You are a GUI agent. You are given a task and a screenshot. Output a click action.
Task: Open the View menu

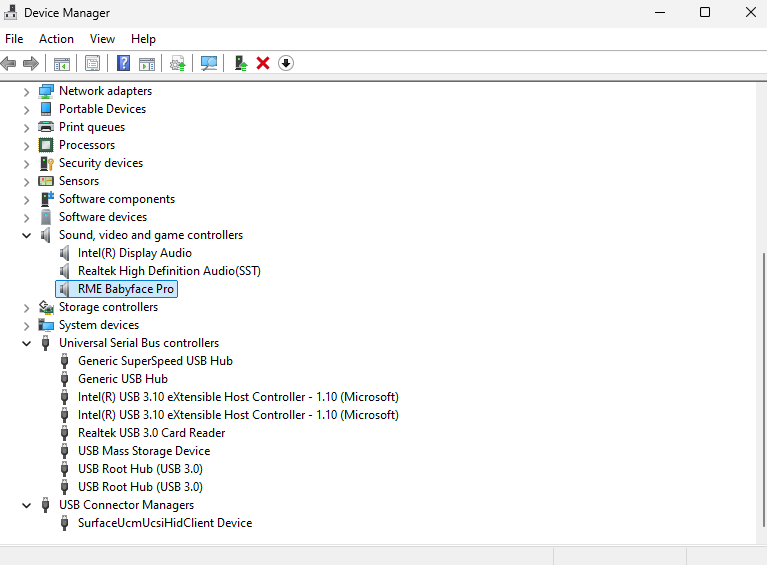tap(102, 39)
